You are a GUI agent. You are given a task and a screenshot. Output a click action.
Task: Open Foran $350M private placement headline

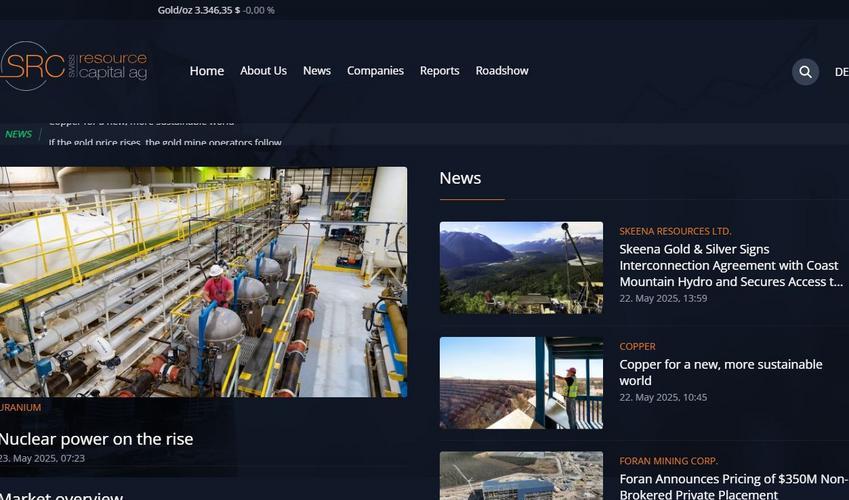732,486
